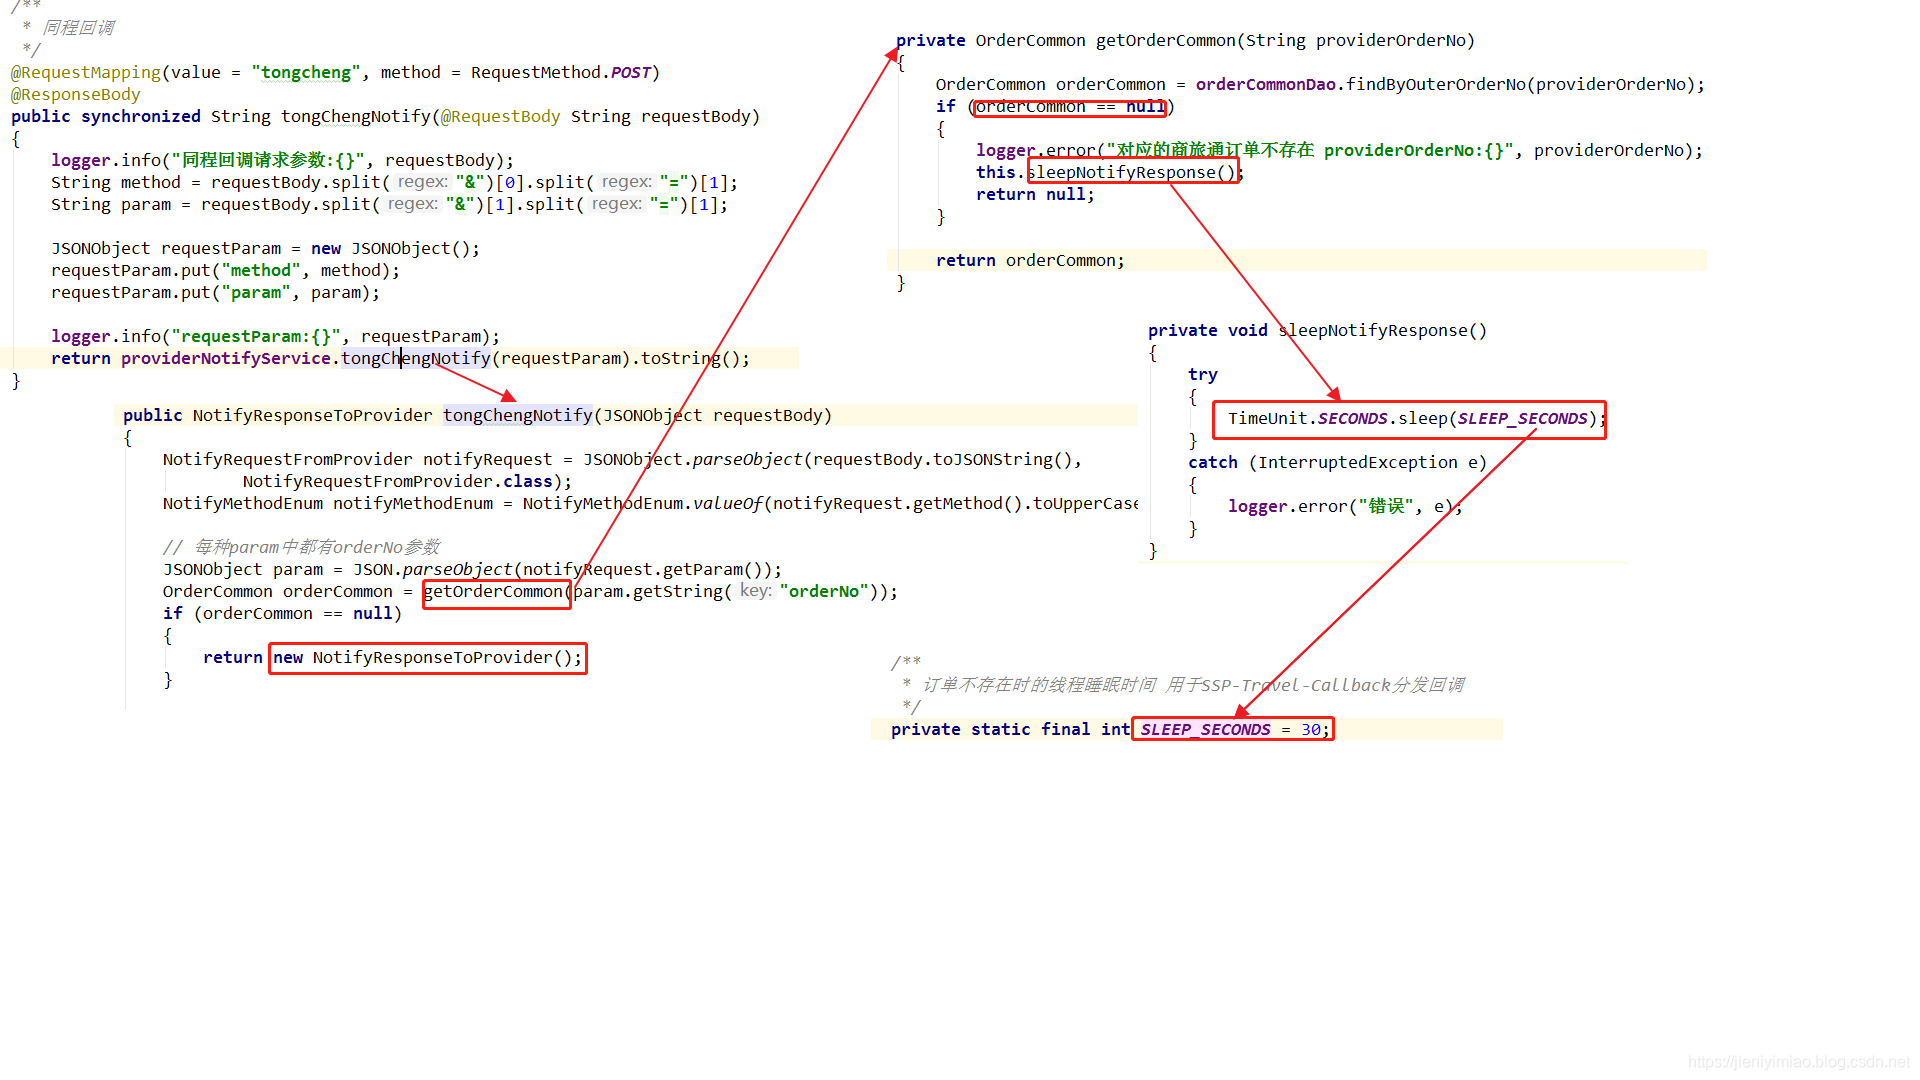Click the requestParam.put("method", method) line
This screenshot has height=1080, width=1920.
click(x=226, y=270)
